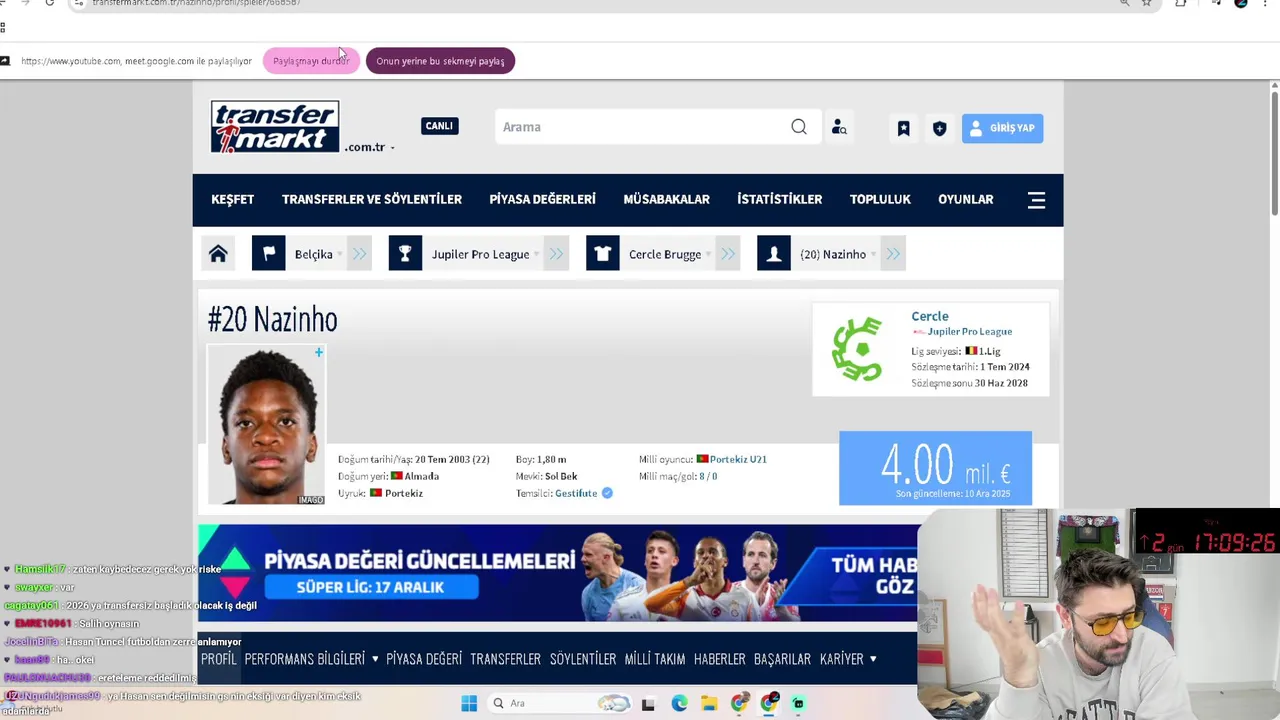Click the double arrow after Cercle Brugge

tap(728, 254)
